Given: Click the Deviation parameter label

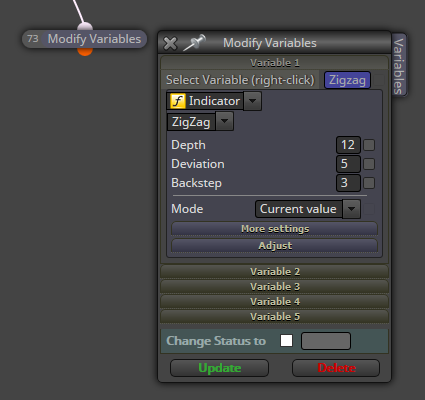Looking at the screenshot, I should coord(198,164).
